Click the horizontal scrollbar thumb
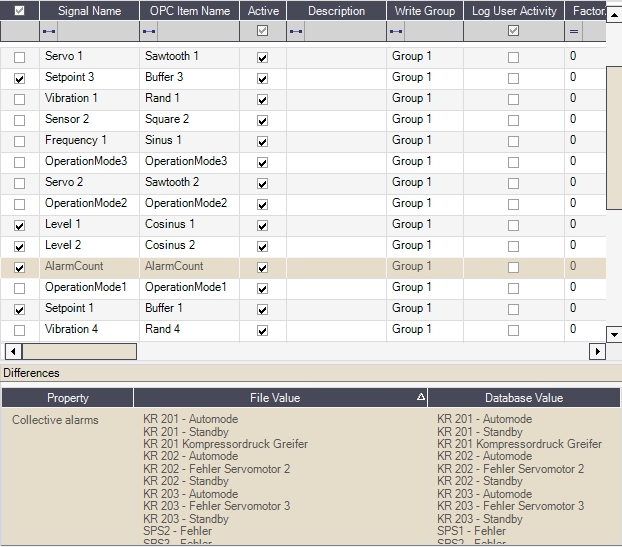Image resolution: width=622 pixels, height=547 pixels. 79,352
